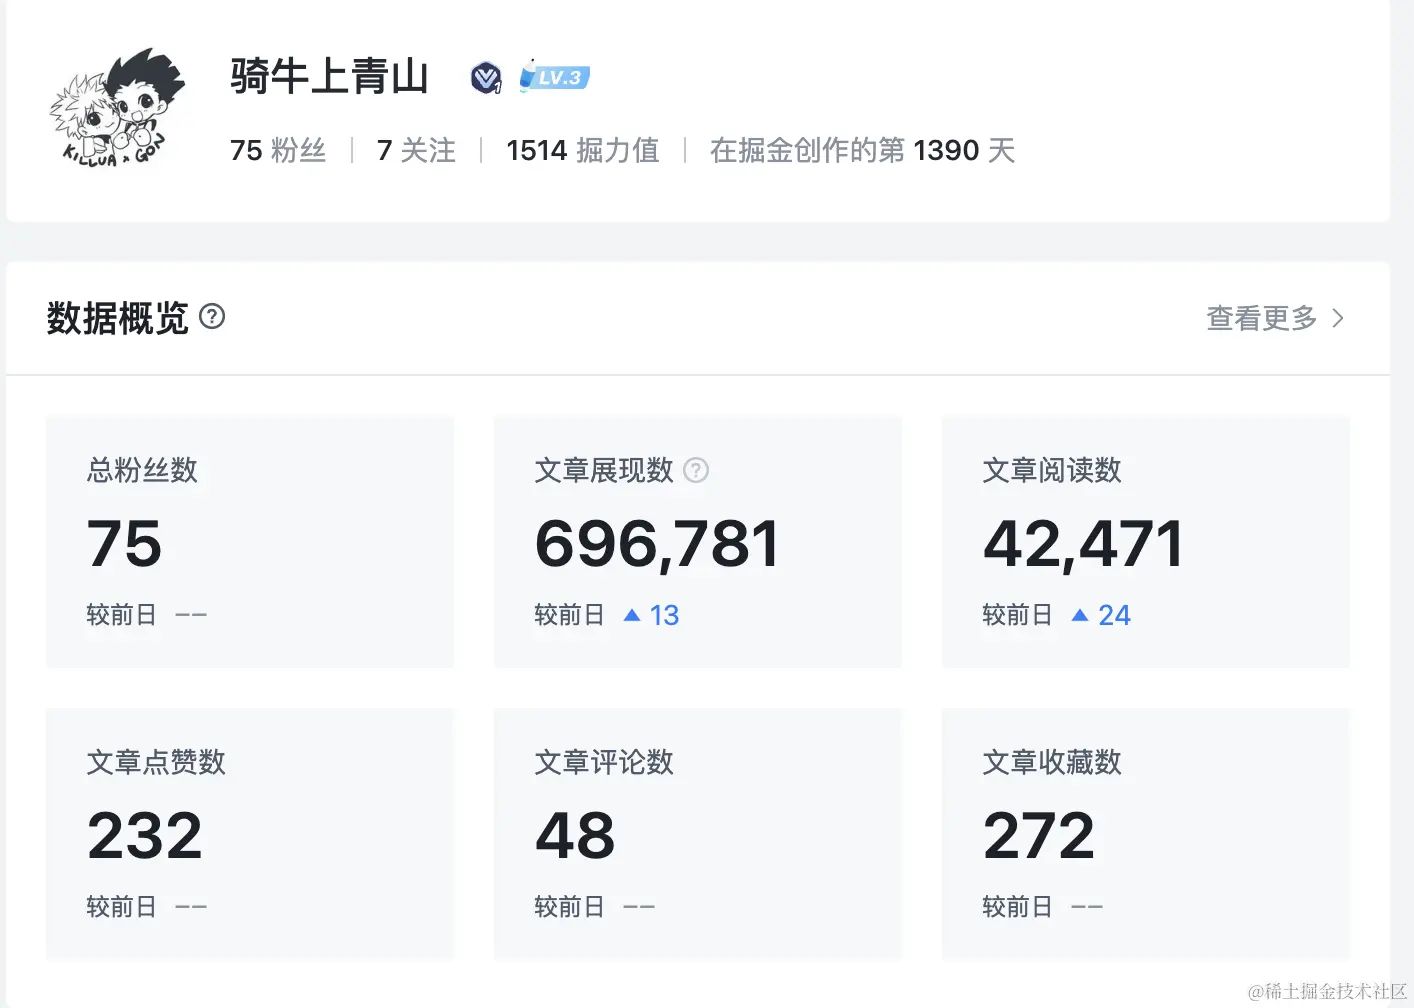This screenshot has width=1414, height=1008.
Task: Open the 查看更多 link
Action: tap(1262, 318)
